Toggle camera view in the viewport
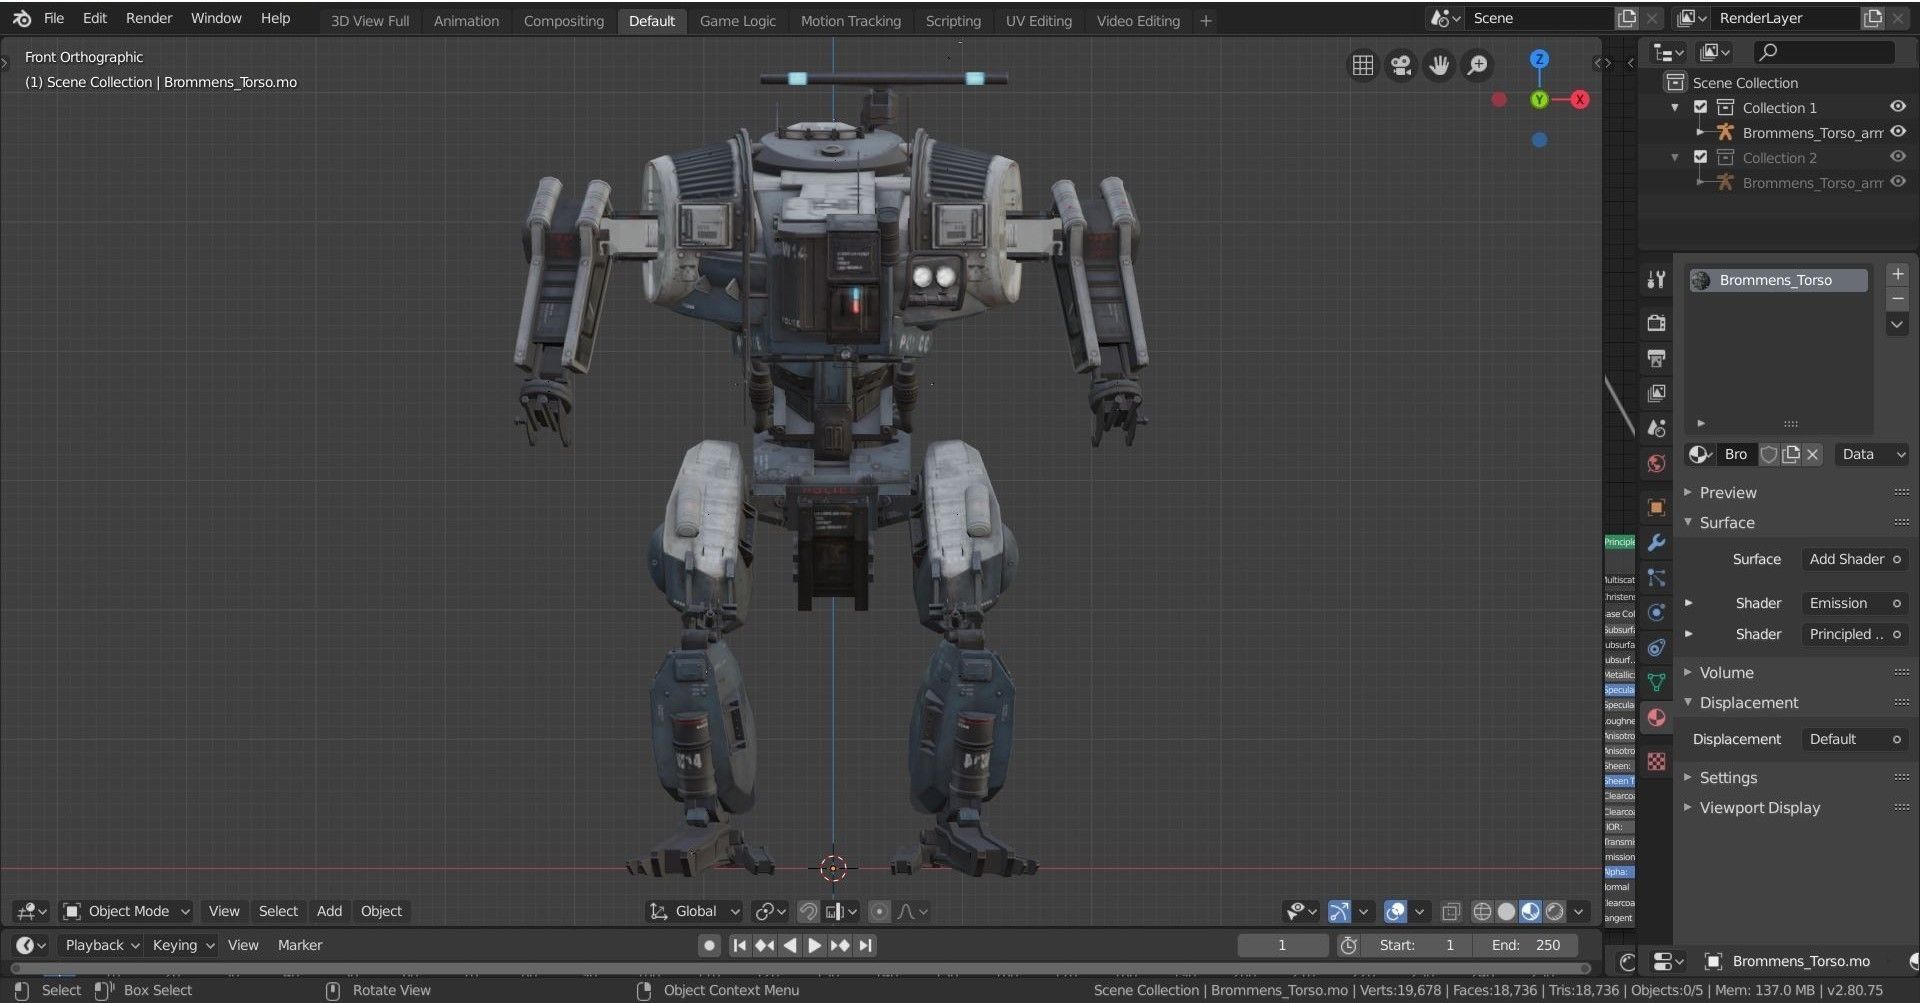 (x=1401, y=65)
